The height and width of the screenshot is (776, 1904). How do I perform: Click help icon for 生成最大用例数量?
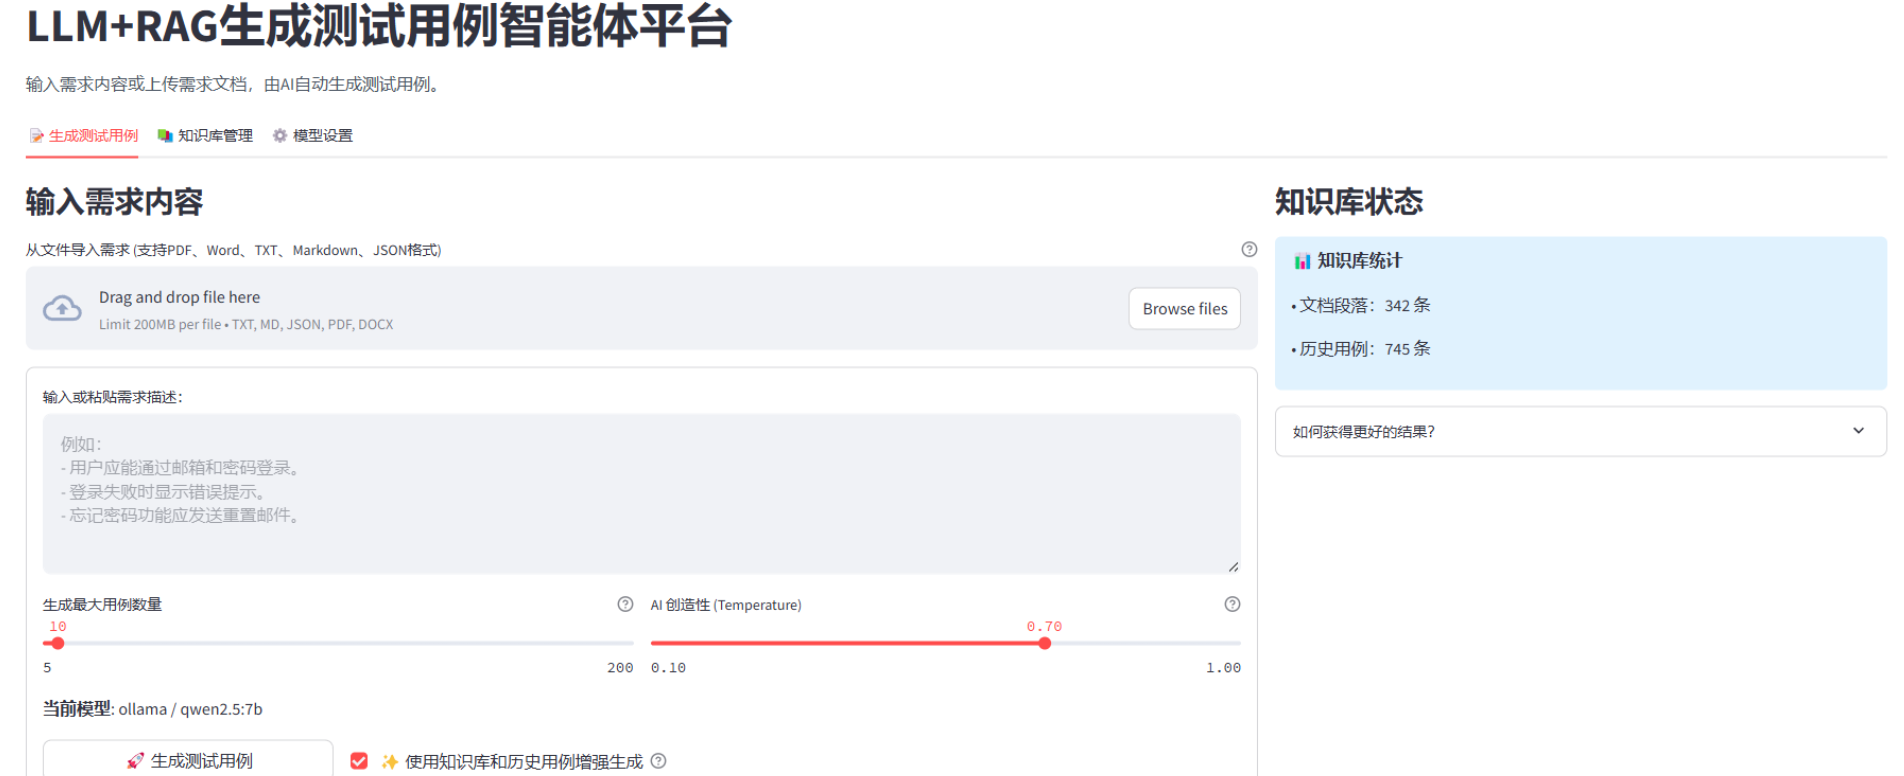625,604
